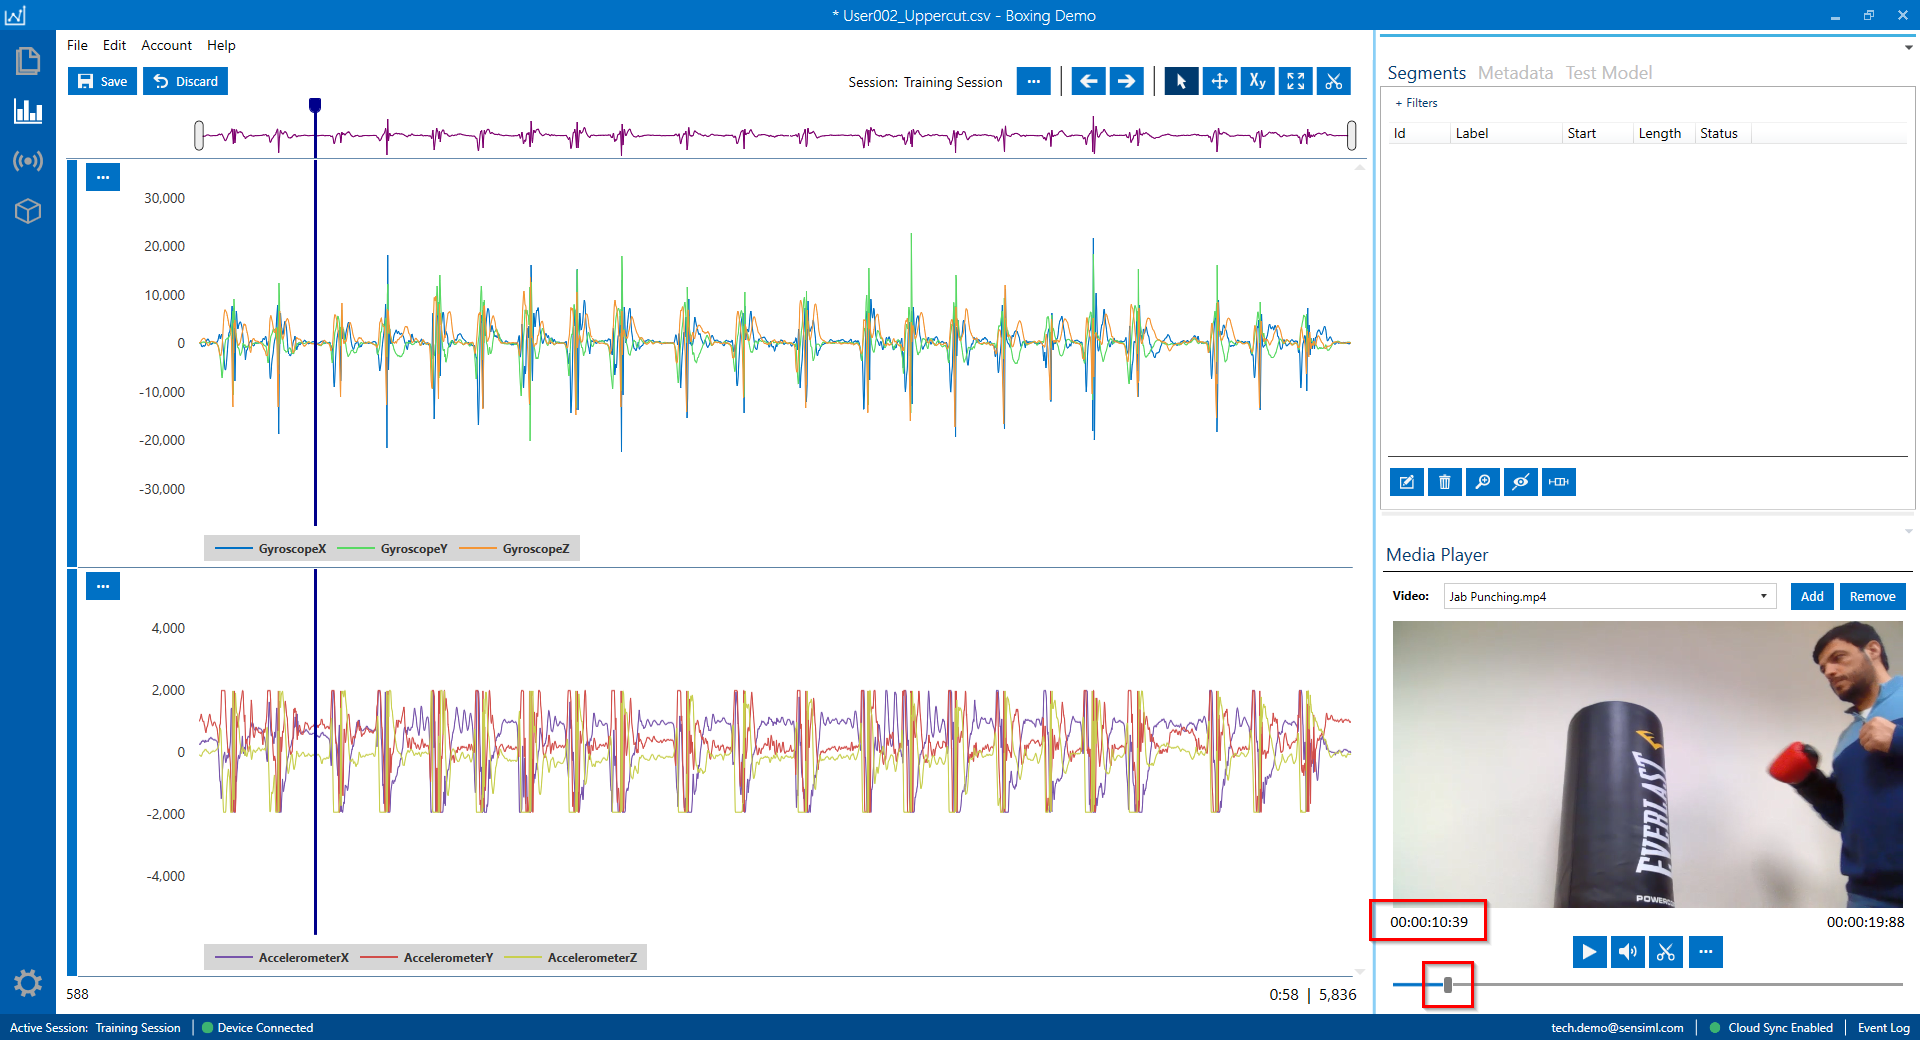Toggle the Xy axis zoom tool

pyautogui.click(x=1257, y=82)
